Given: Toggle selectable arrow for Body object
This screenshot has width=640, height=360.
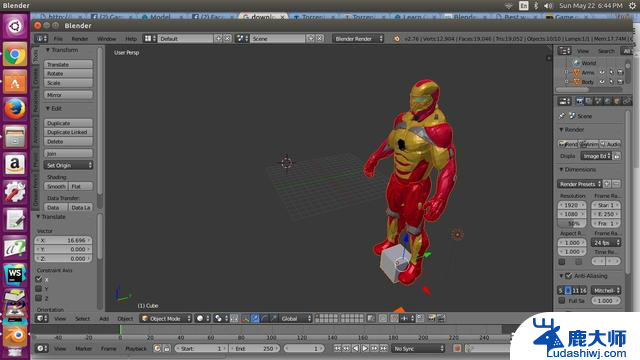Looking at the screenshot, I should point(611,82).
